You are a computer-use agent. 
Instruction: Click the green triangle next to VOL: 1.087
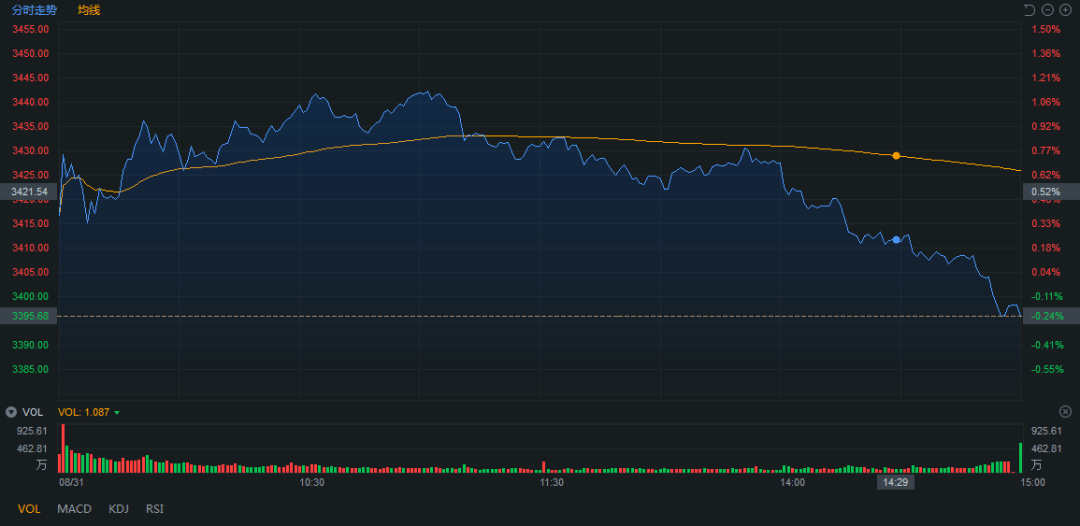coord(117,412)
